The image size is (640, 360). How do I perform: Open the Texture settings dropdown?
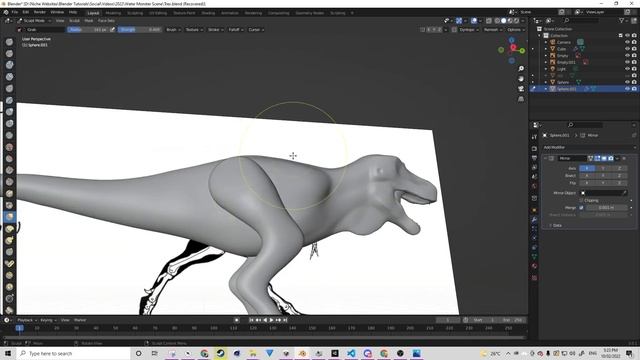pyautogui.click(x=194, y=30)
